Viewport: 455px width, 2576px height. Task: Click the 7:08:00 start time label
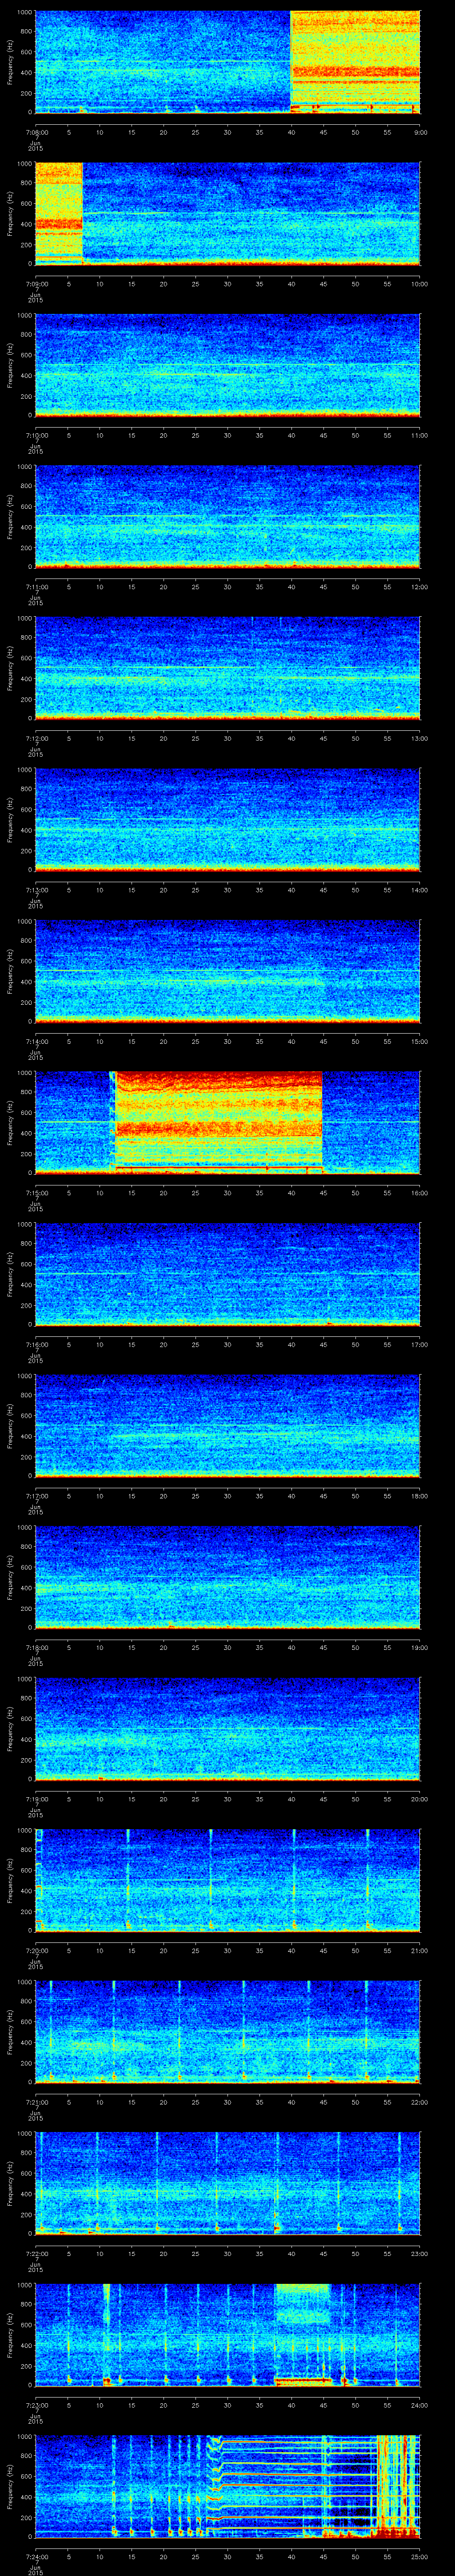[36, 132]
